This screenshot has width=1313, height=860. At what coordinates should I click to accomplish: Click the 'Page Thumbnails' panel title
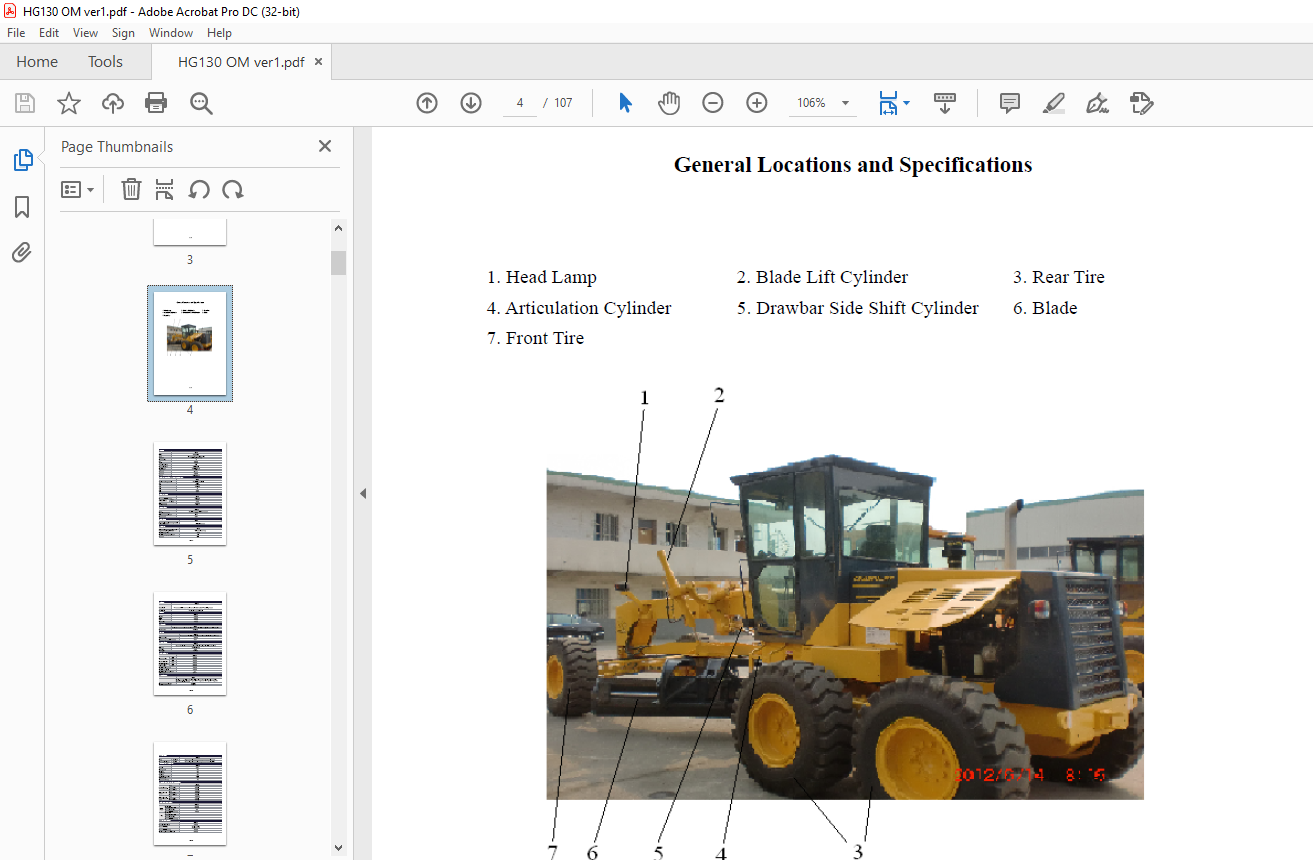click(117, 146)
